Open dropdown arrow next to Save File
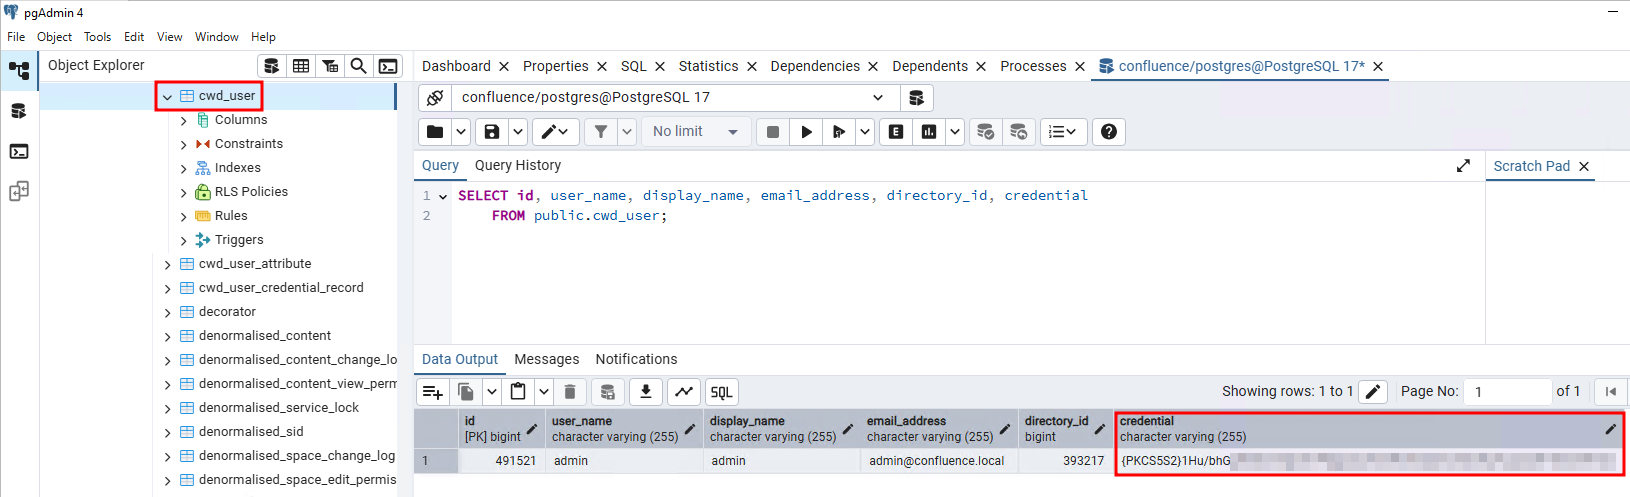Screen dimensions: 1630x497 point(518,131)
